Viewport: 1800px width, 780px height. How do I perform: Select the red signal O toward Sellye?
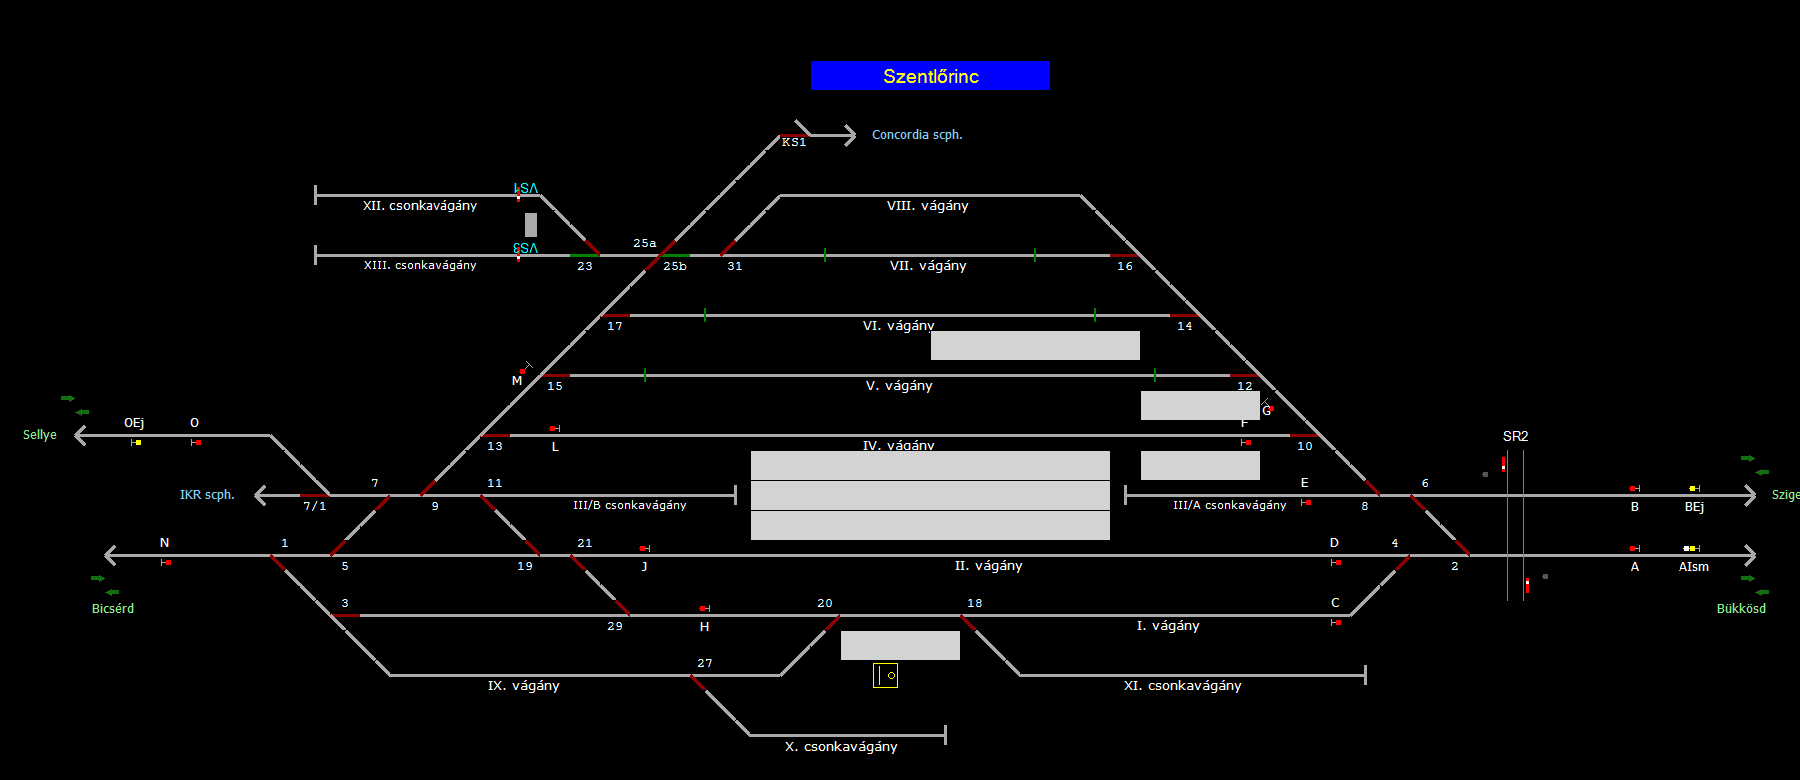(196, 442)
